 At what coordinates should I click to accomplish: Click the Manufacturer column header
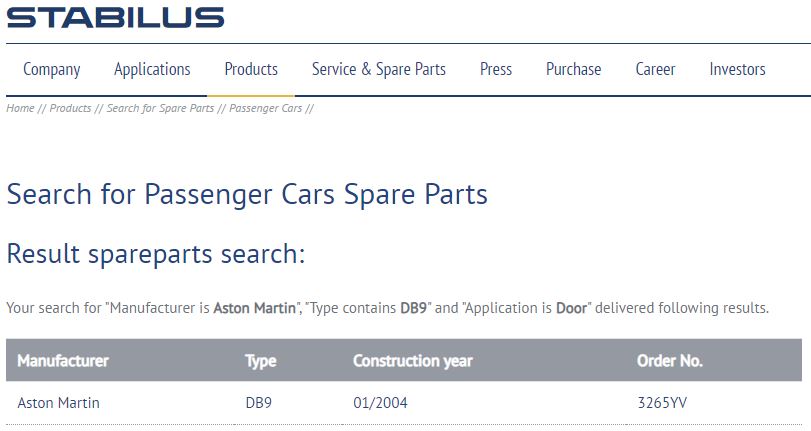63,360
